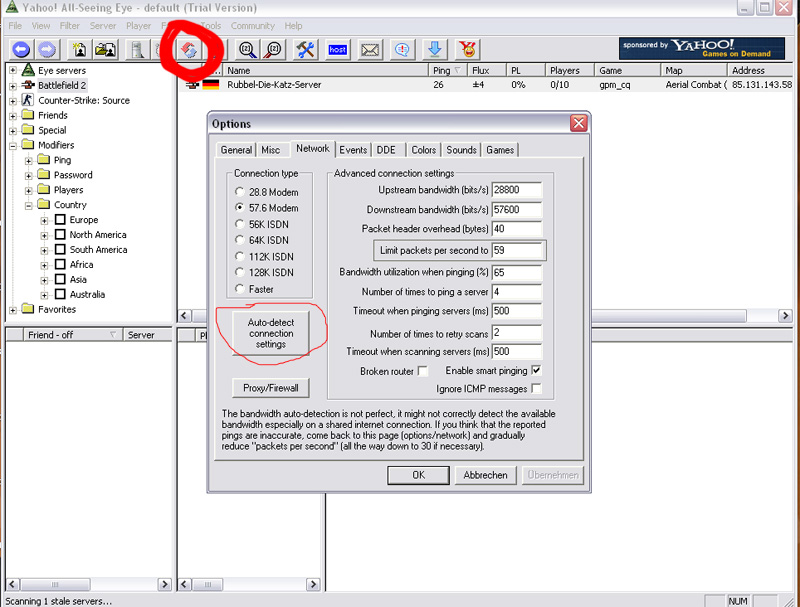Click the Yahoo Messenger smiley toolbar icon
The width and height of the screenshot is (800, 607).
(x=467, y=49)
